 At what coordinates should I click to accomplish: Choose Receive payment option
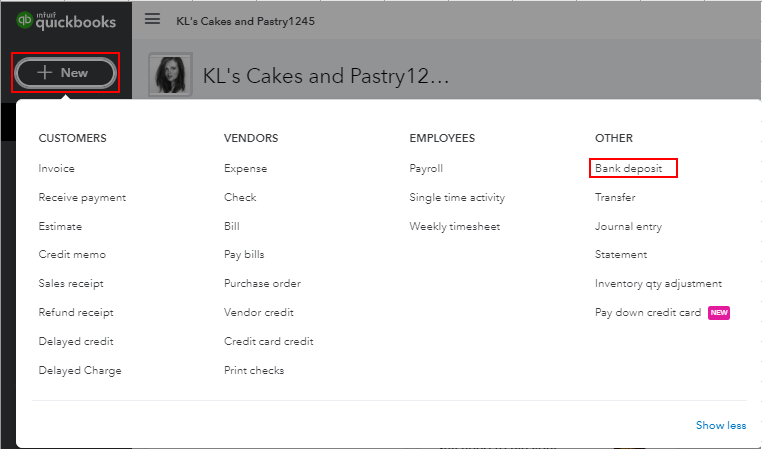tap(82, 197)
